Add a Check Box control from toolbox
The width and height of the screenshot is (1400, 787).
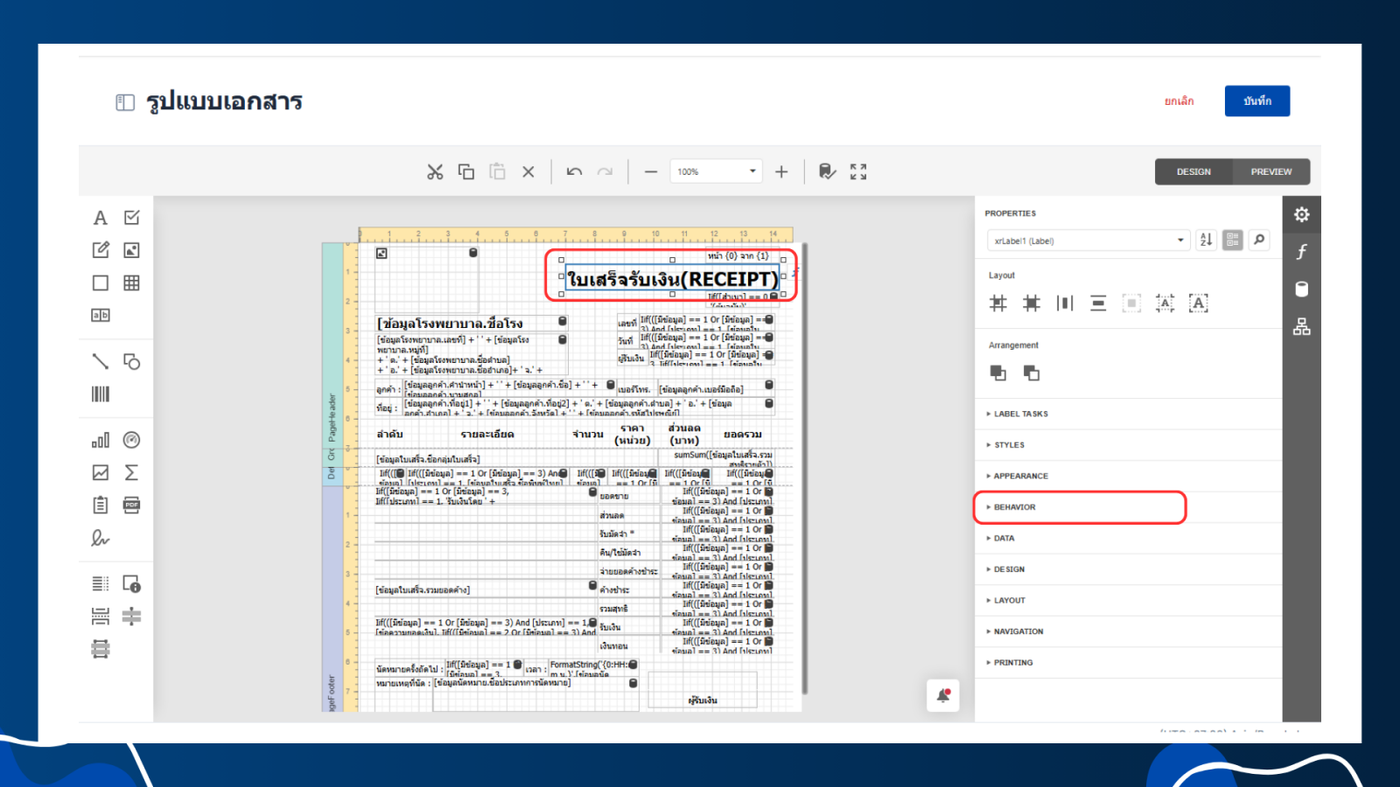click(131, 218)
